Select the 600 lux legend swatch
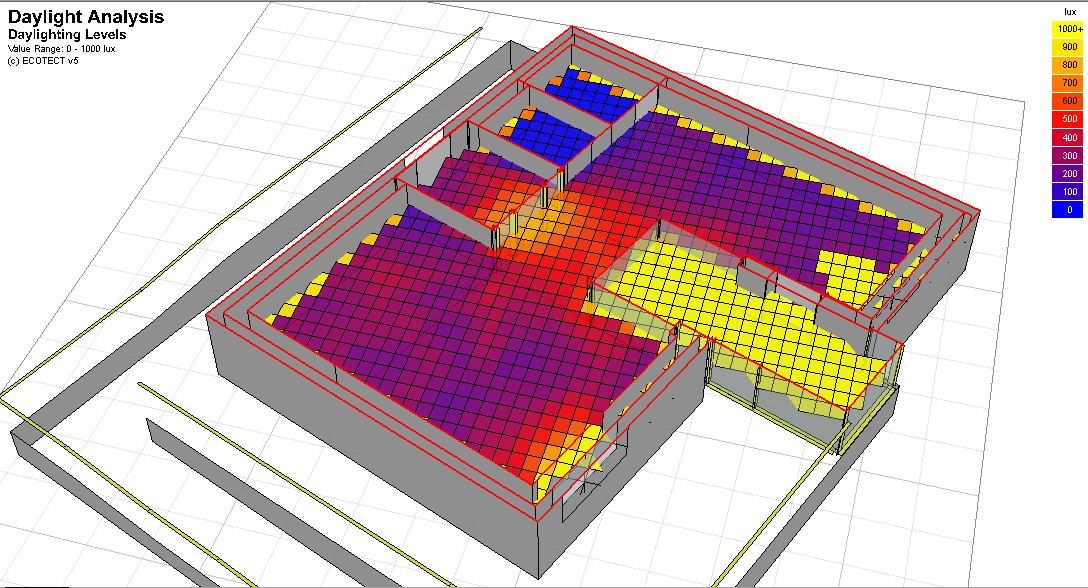Screen dimensions: 1088x588 1069,101
